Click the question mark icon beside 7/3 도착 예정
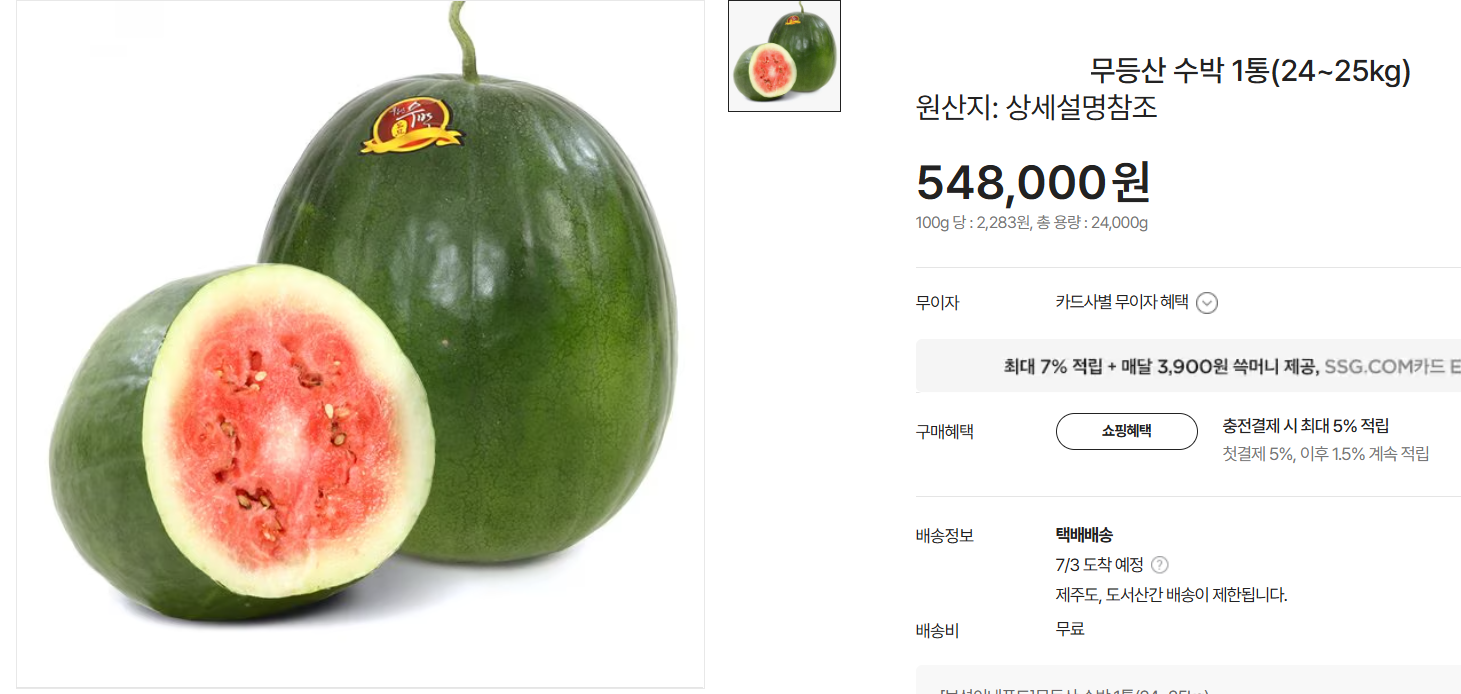The image size is (1461, 694). click(x=1160, y=565)
